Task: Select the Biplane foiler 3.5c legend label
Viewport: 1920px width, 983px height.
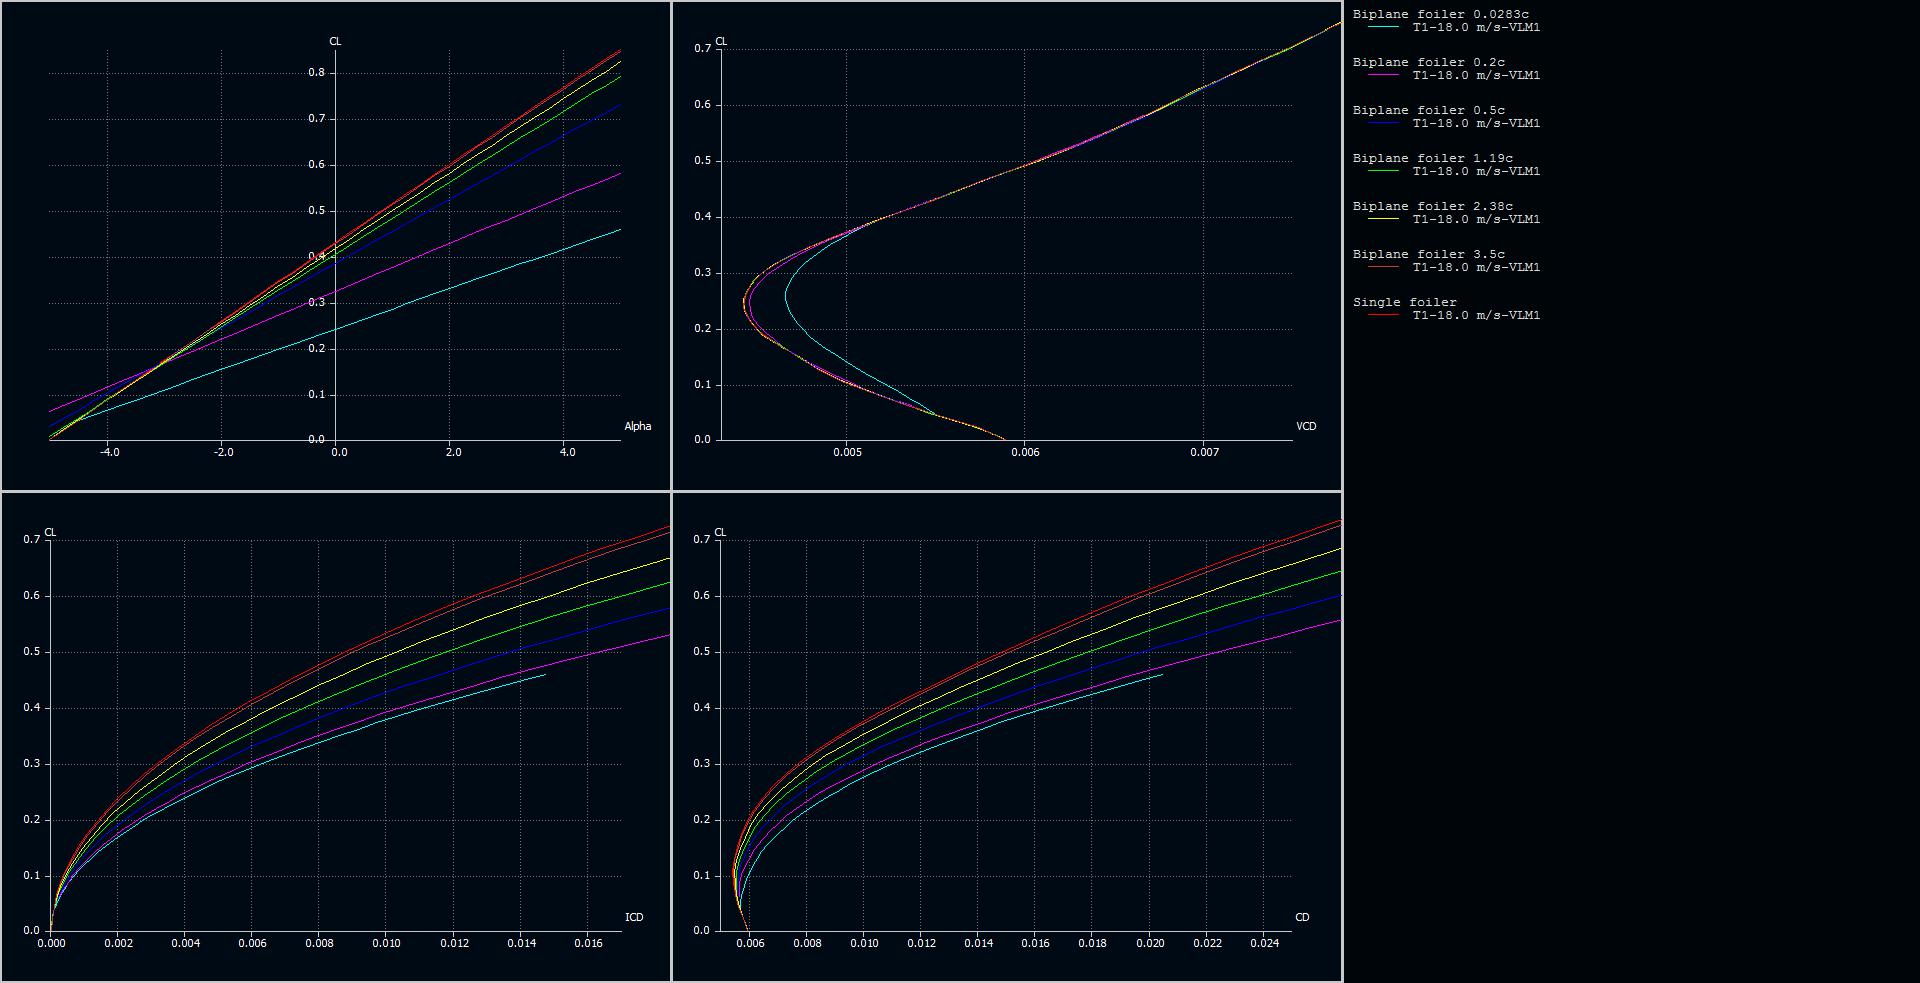Action: tap(1428, 255)
